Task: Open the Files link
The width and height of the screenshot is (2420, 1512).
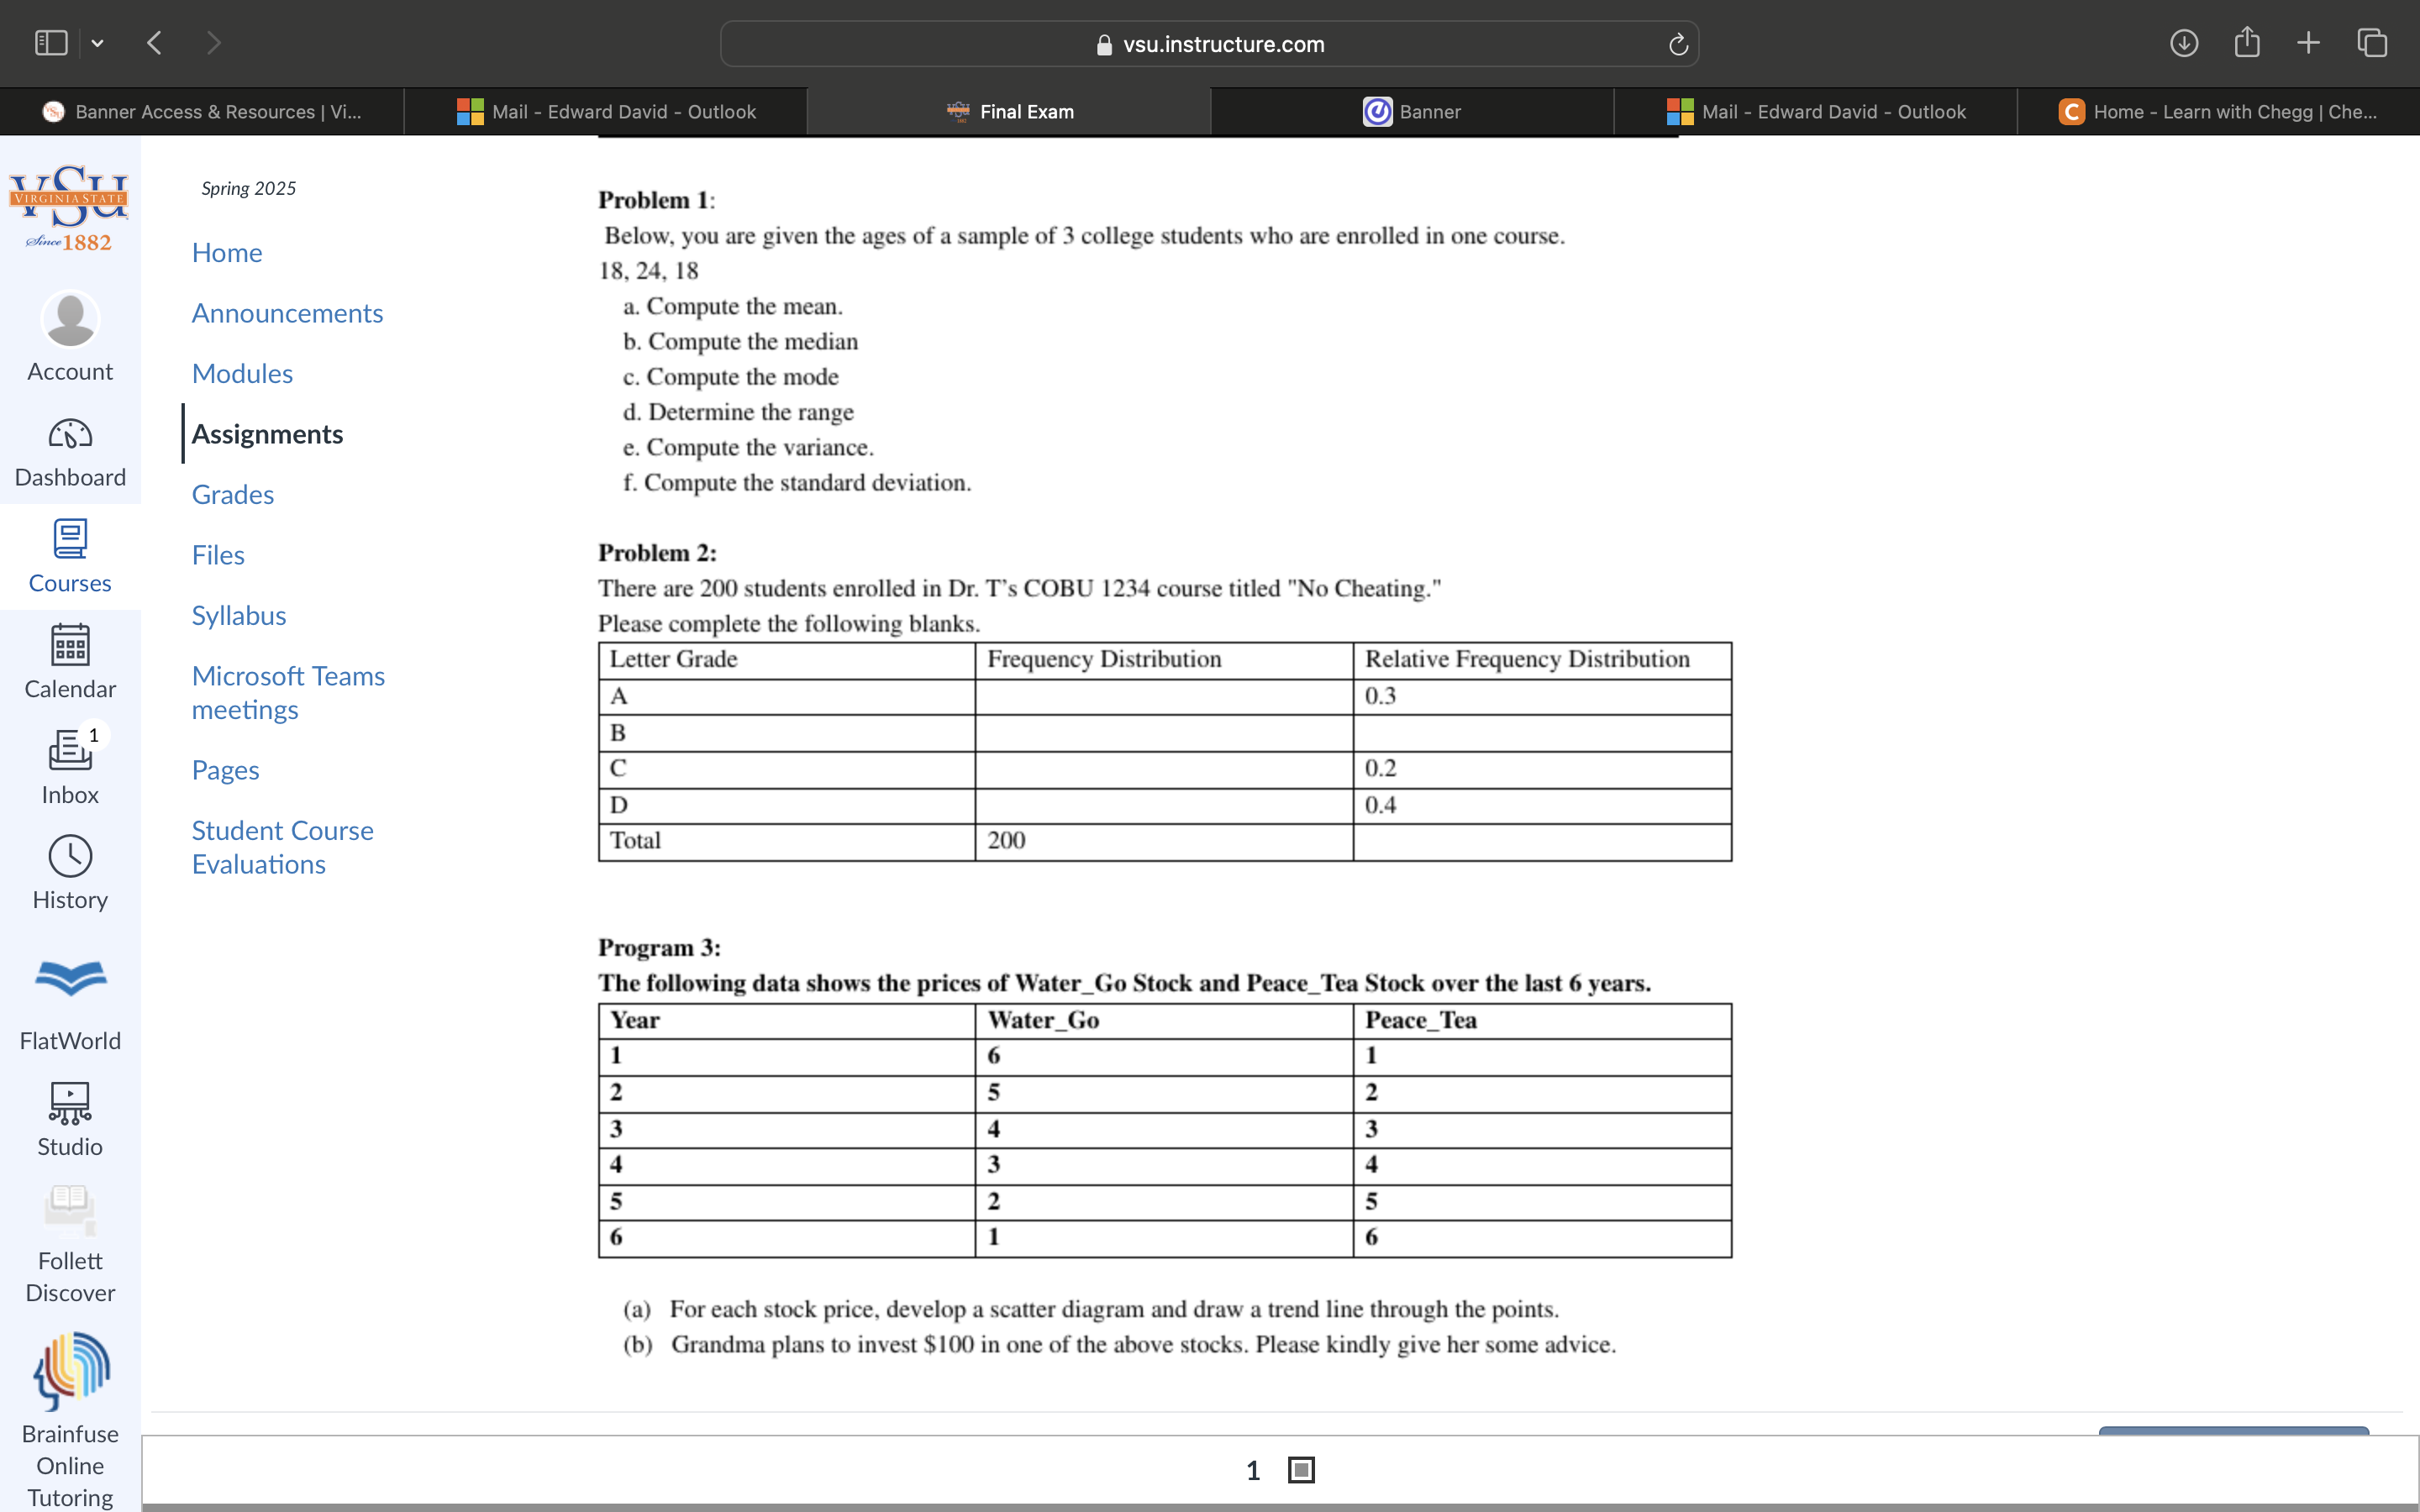Action: 218,555
